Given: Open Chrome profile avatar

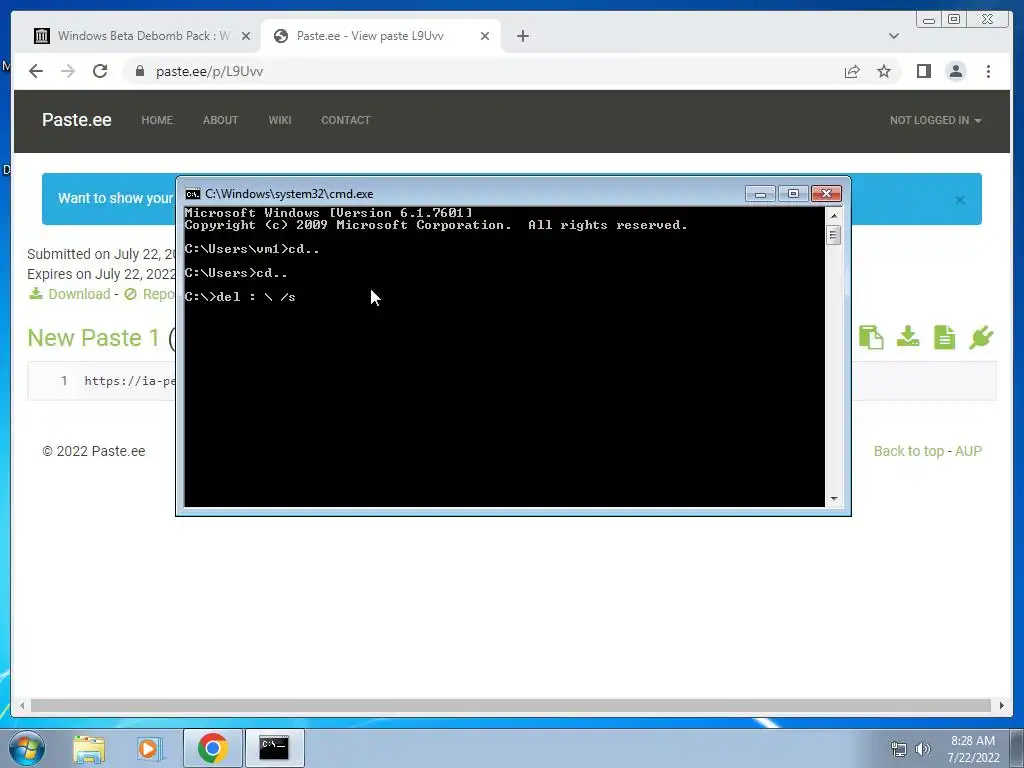Looking at the screenshot, I should [x=955, y=71].
